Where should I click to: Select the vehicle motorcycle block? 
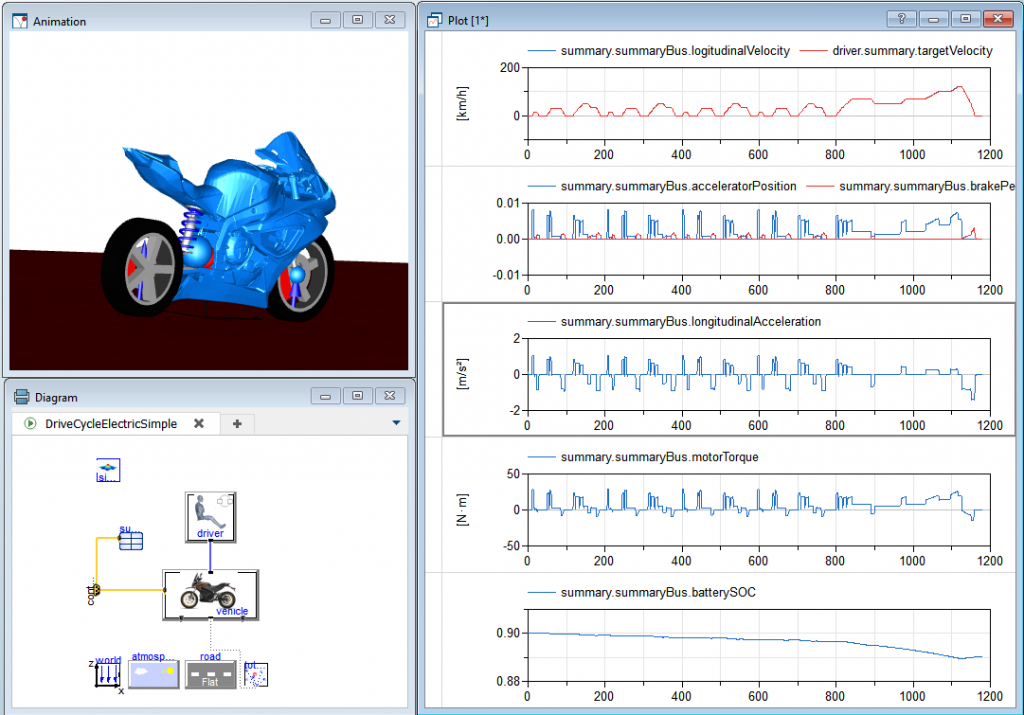[x=210, y=594]
